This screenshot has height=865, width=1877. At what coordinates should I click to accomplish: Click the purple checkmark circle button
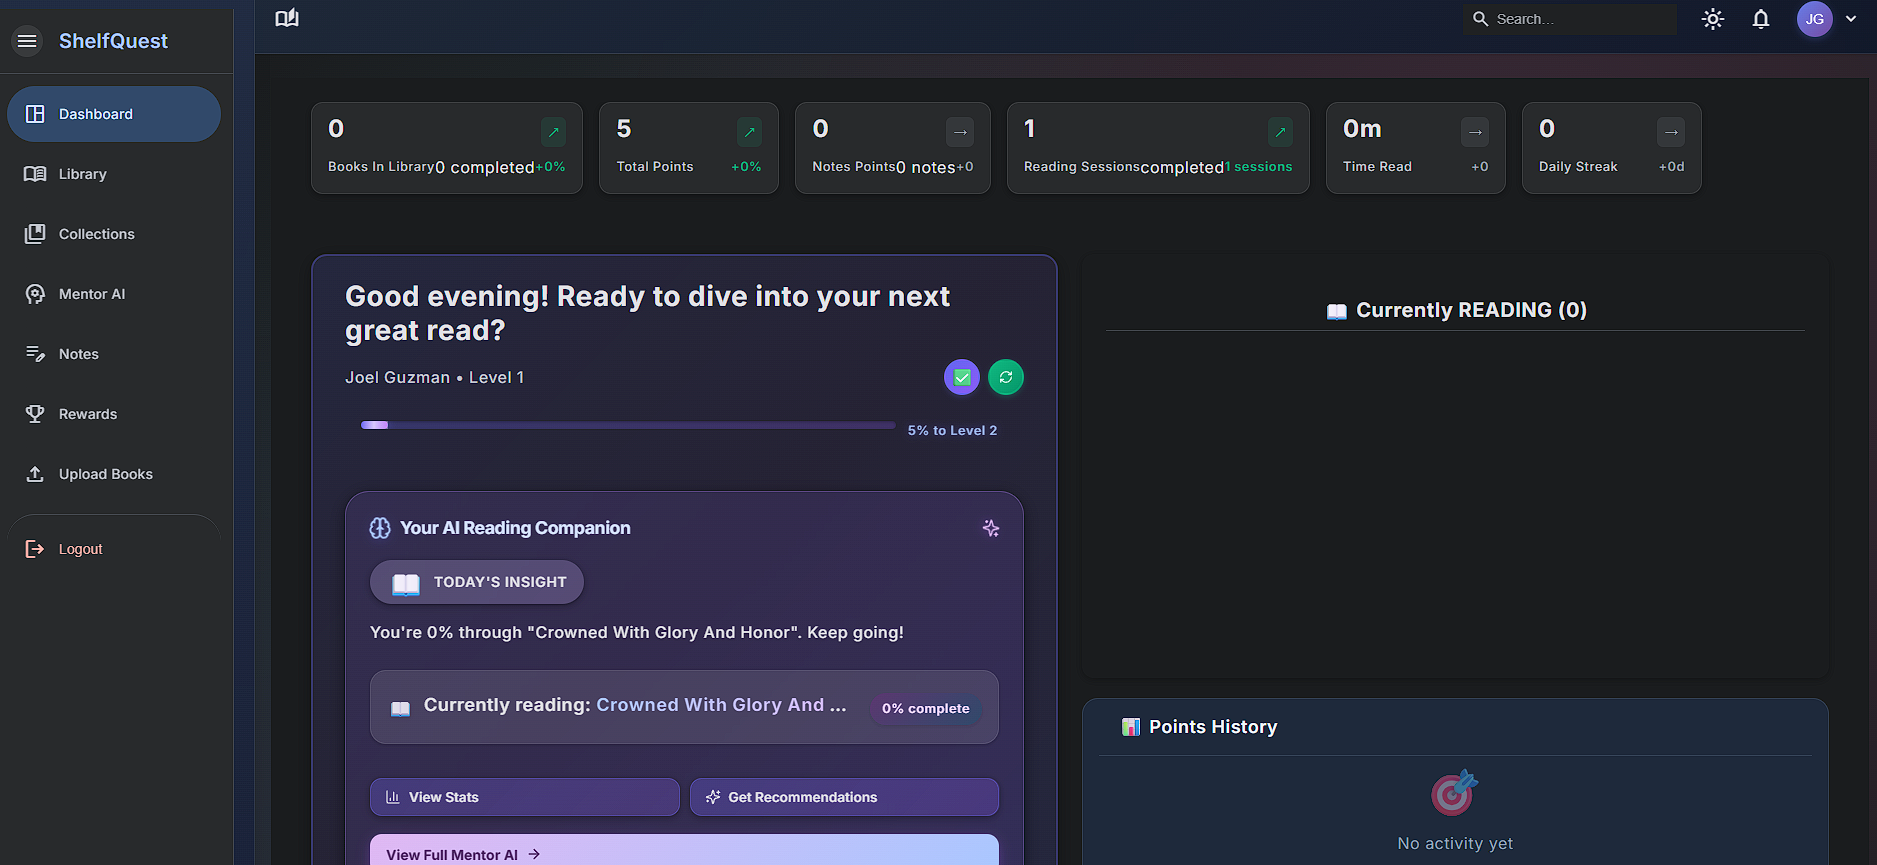[x=962, y=377]
